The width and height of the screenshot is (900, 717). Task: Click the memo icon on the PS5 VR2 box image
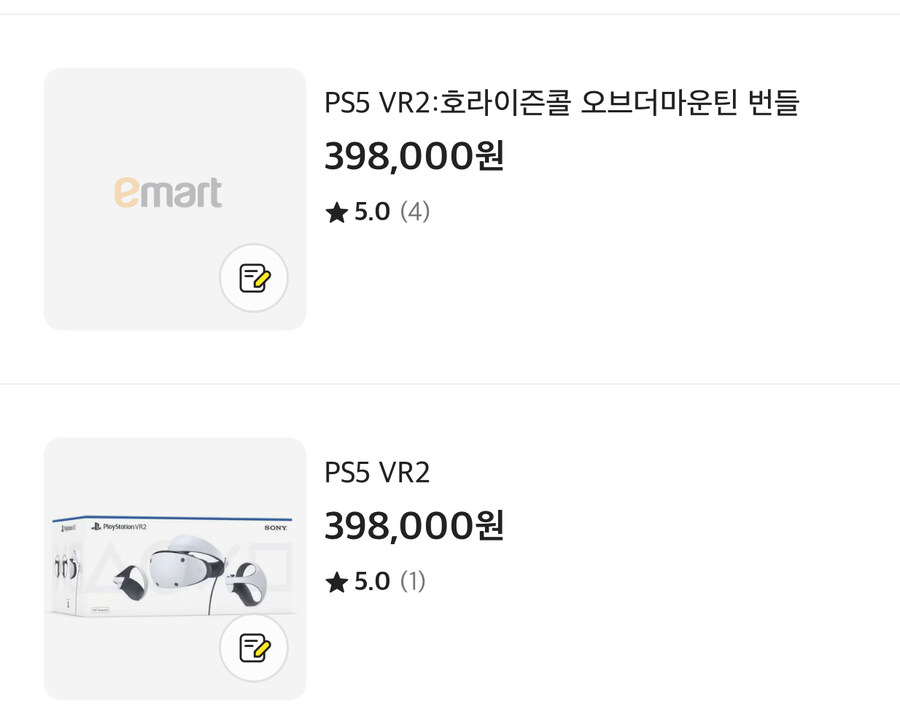254,648
